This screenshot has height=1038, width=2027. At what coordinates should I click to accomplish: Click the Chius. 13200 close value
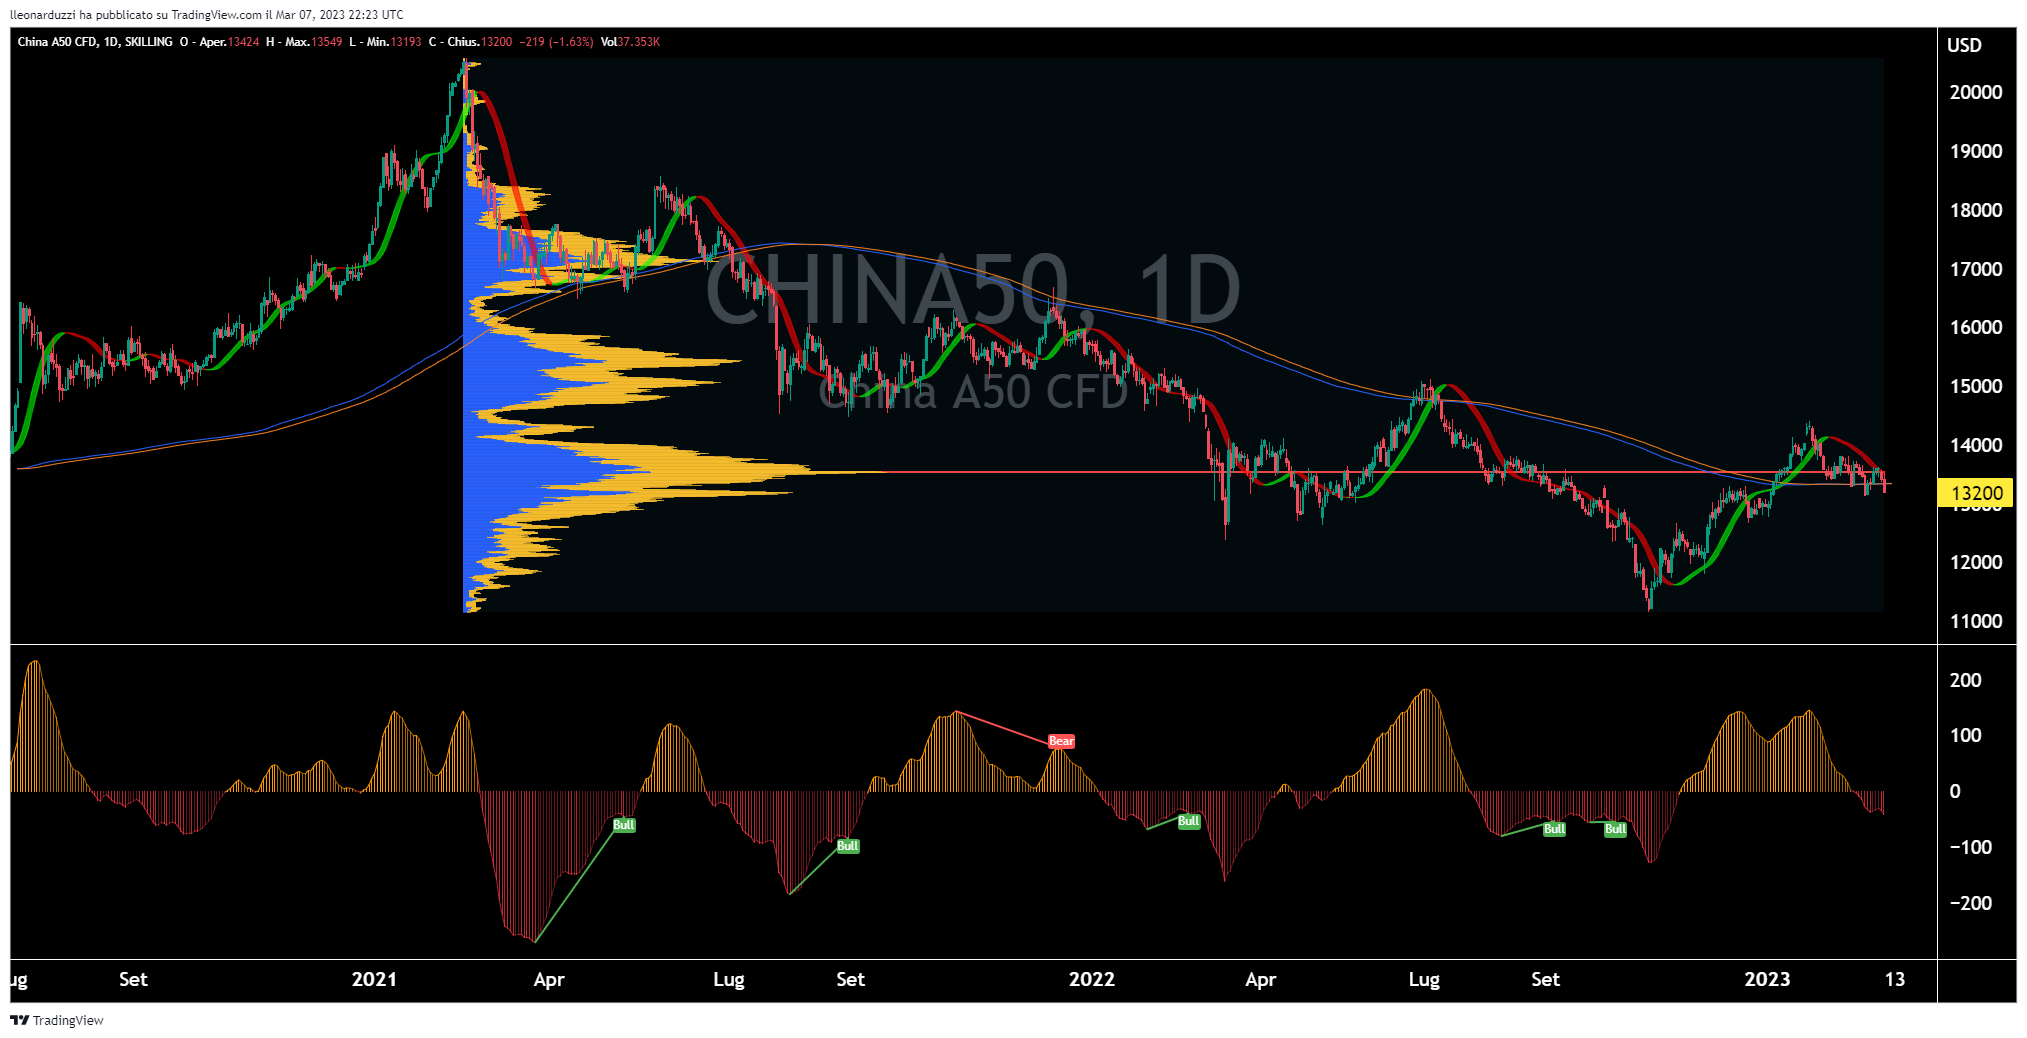click(470, 42)
